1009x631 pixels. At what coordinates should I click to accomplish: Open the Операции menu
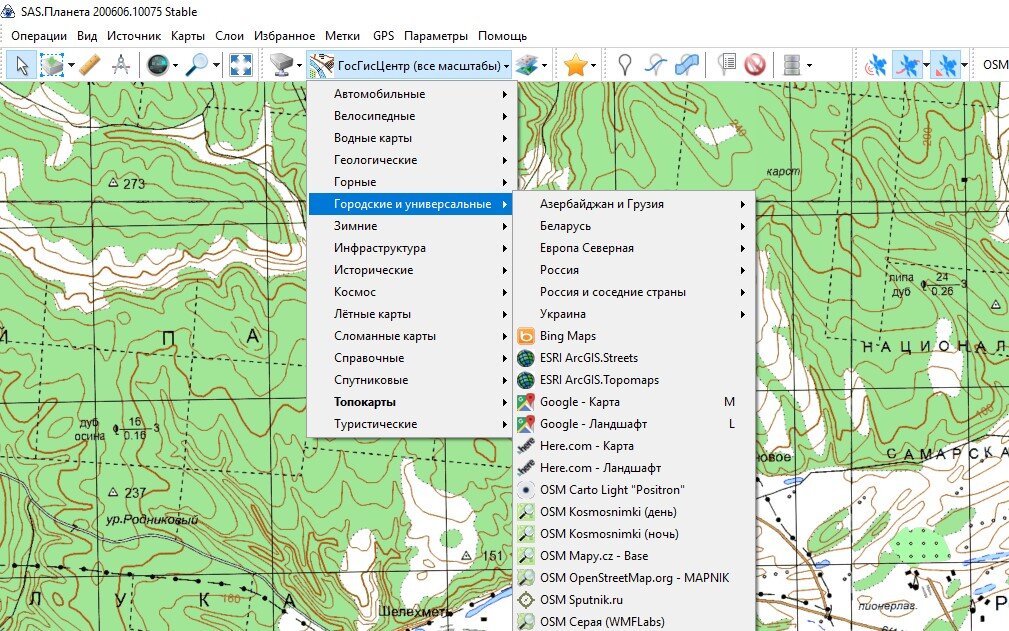click(39, 36)
